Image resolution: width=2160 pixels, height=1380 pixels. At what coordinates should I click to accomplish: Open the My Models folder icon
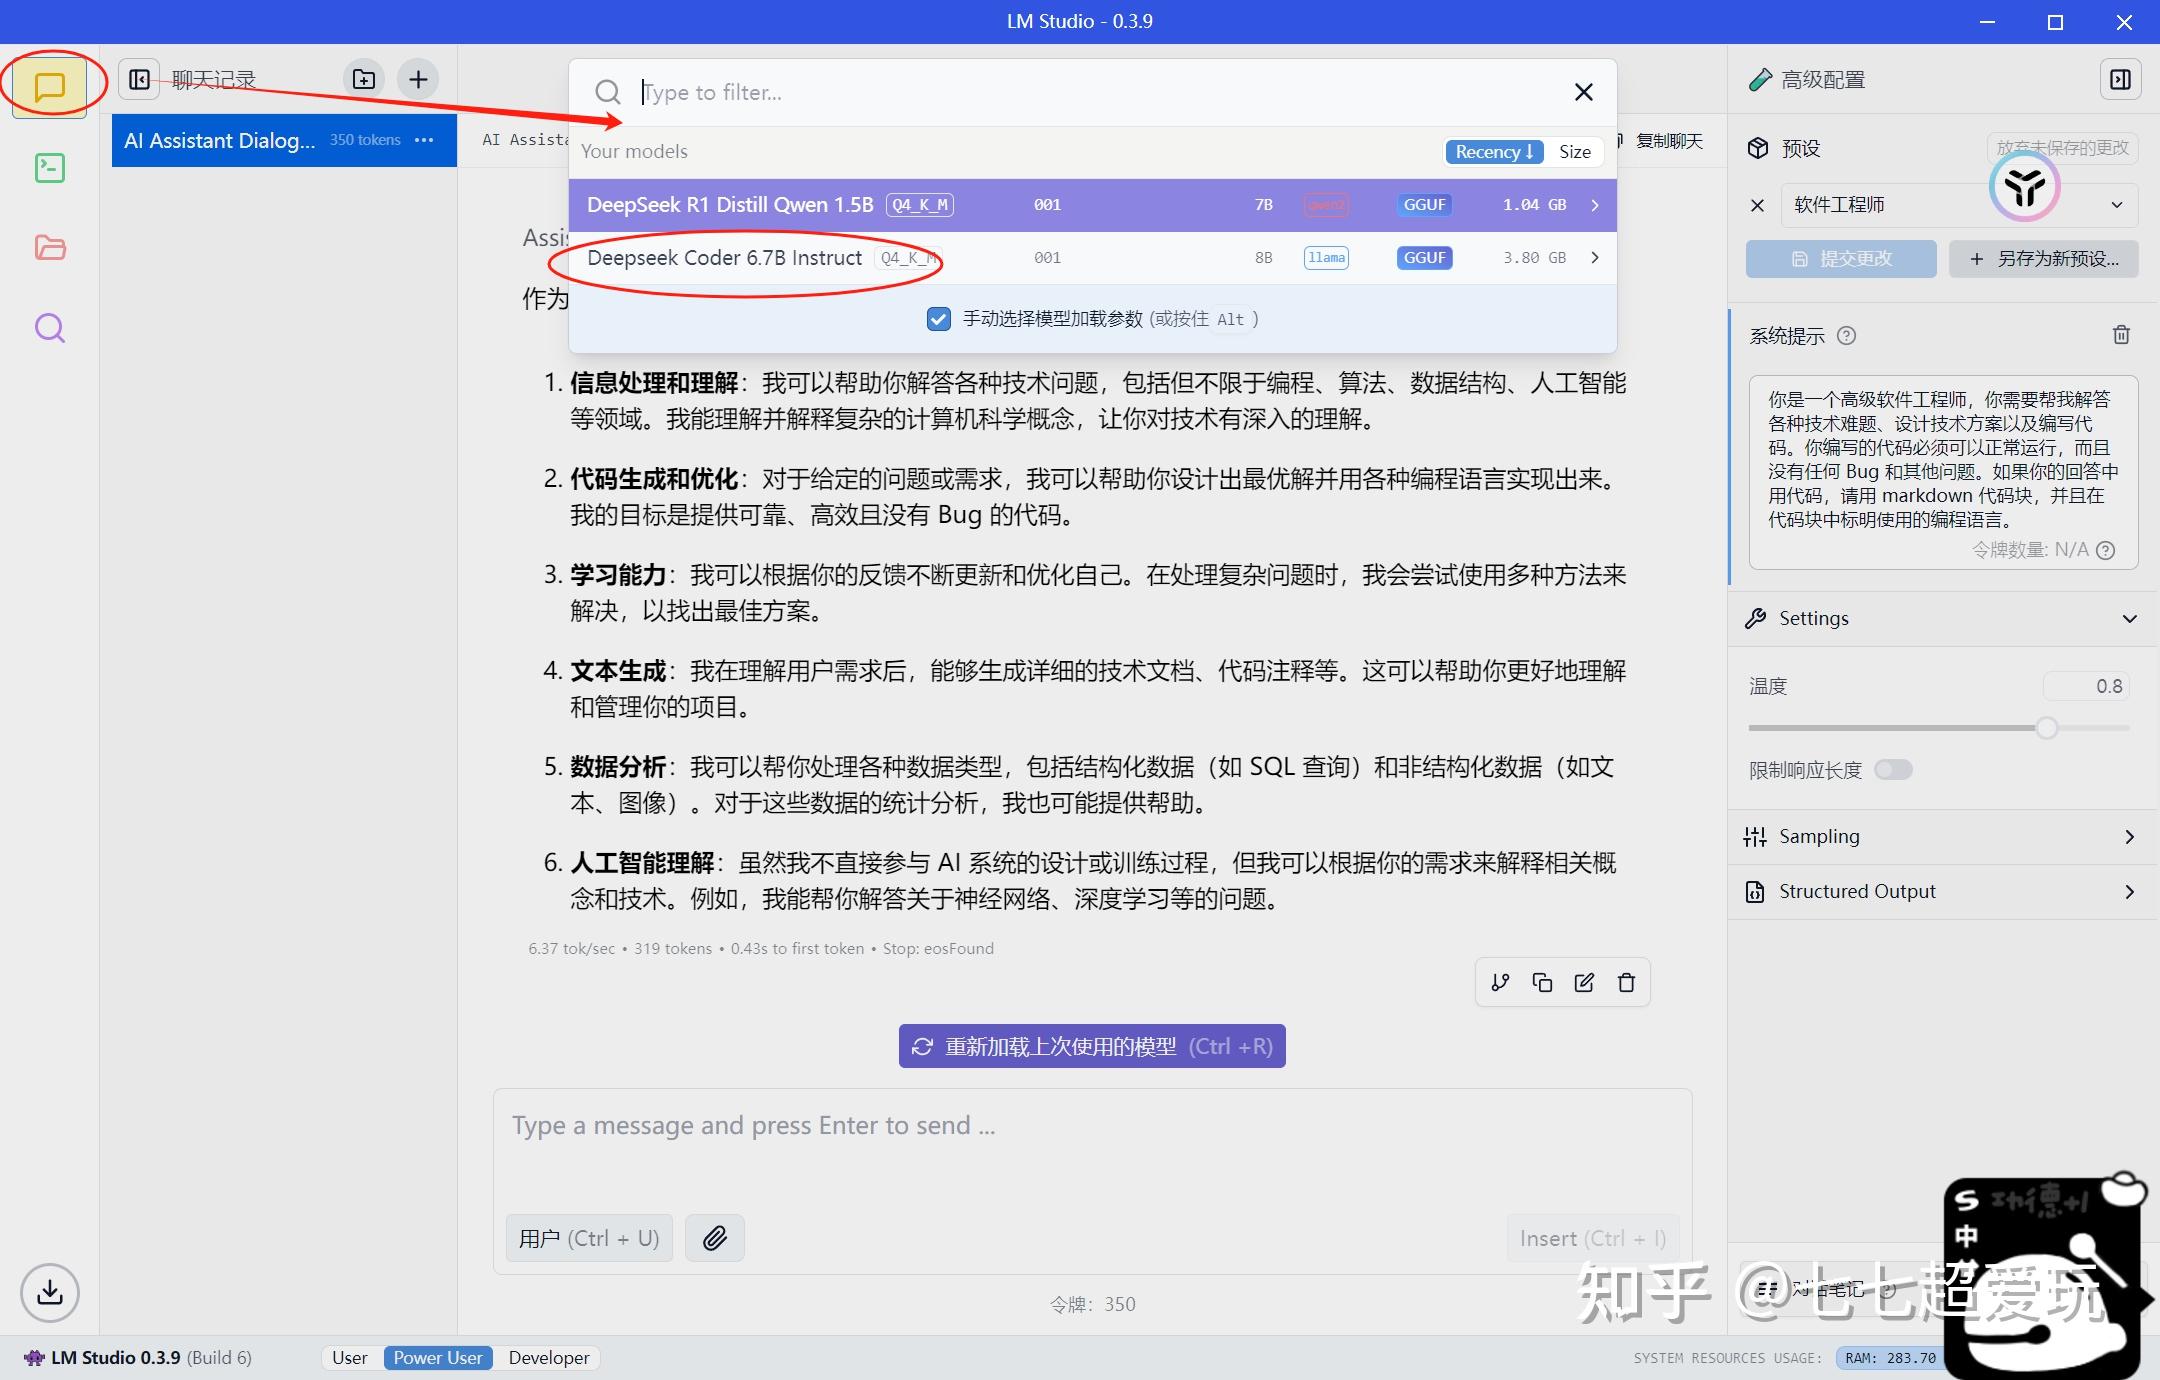click(49, 248)
